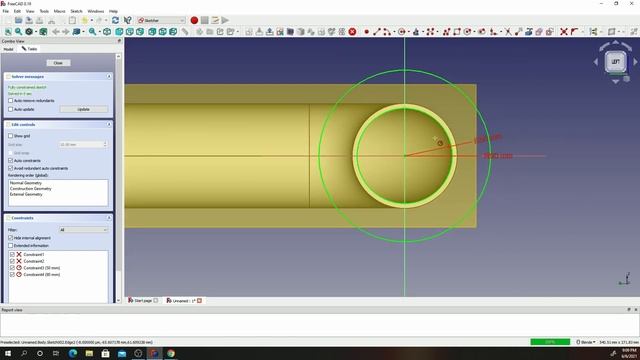This screenshot has height=360, width=640.
Task: Open the Sketch menu
Action: point(76,11)
